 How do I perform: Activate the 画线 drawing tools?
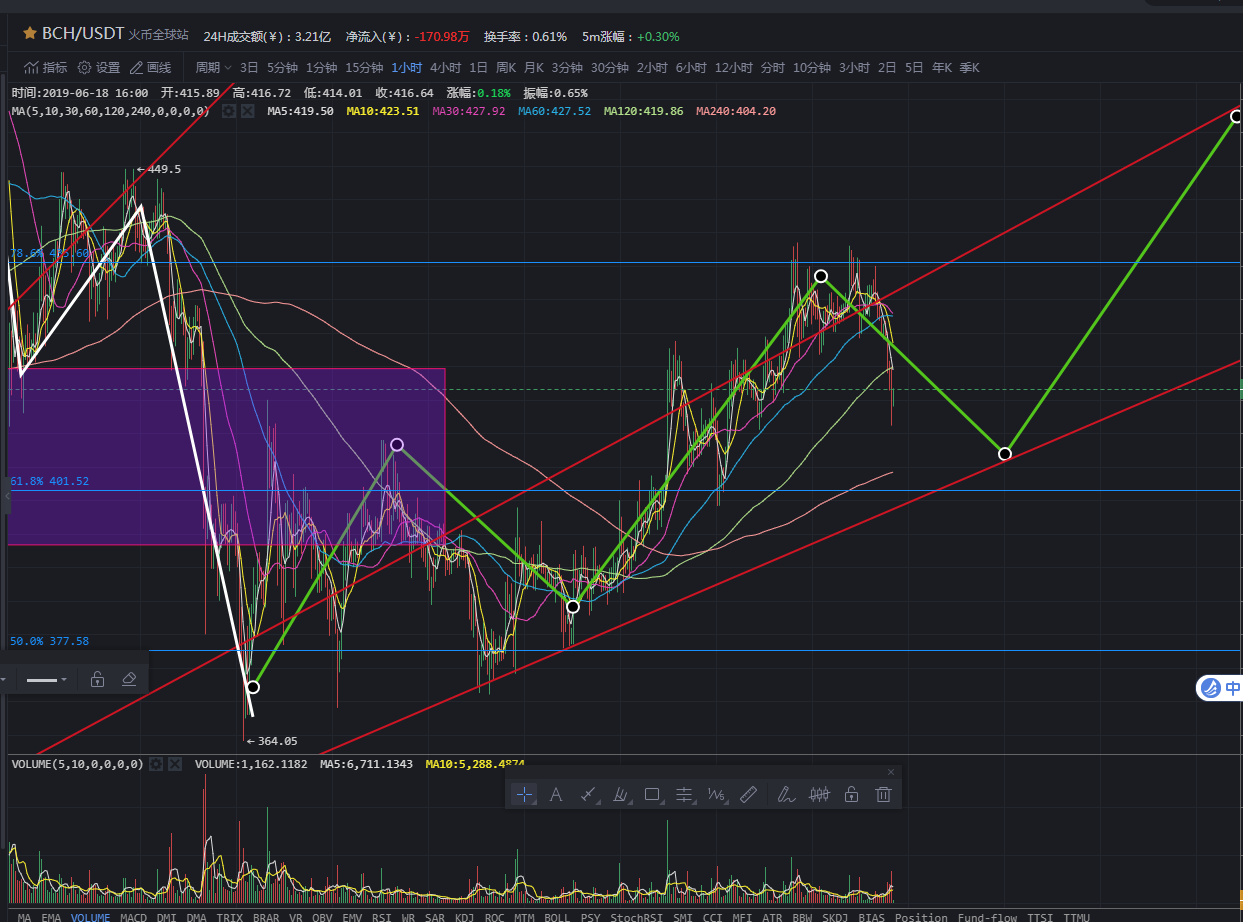[150, 68]
